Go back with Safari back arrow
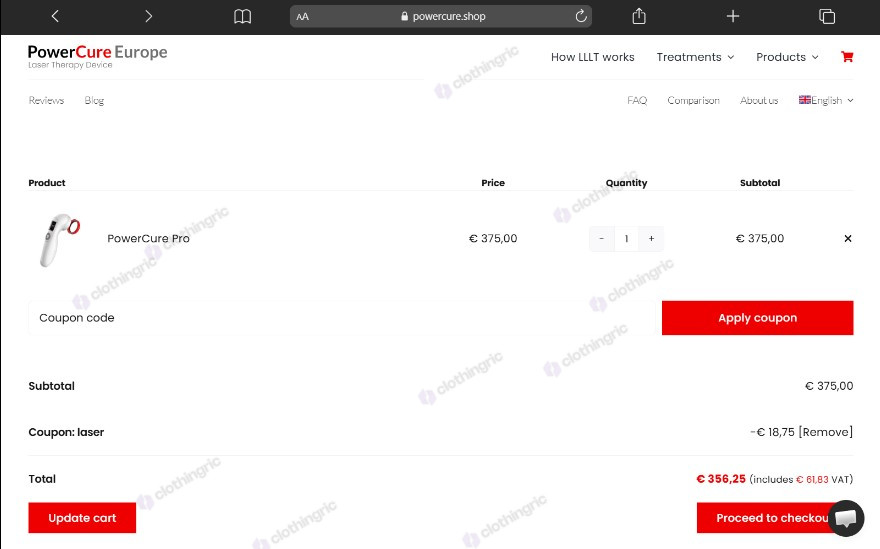The image size is (880, 549). 54,16
